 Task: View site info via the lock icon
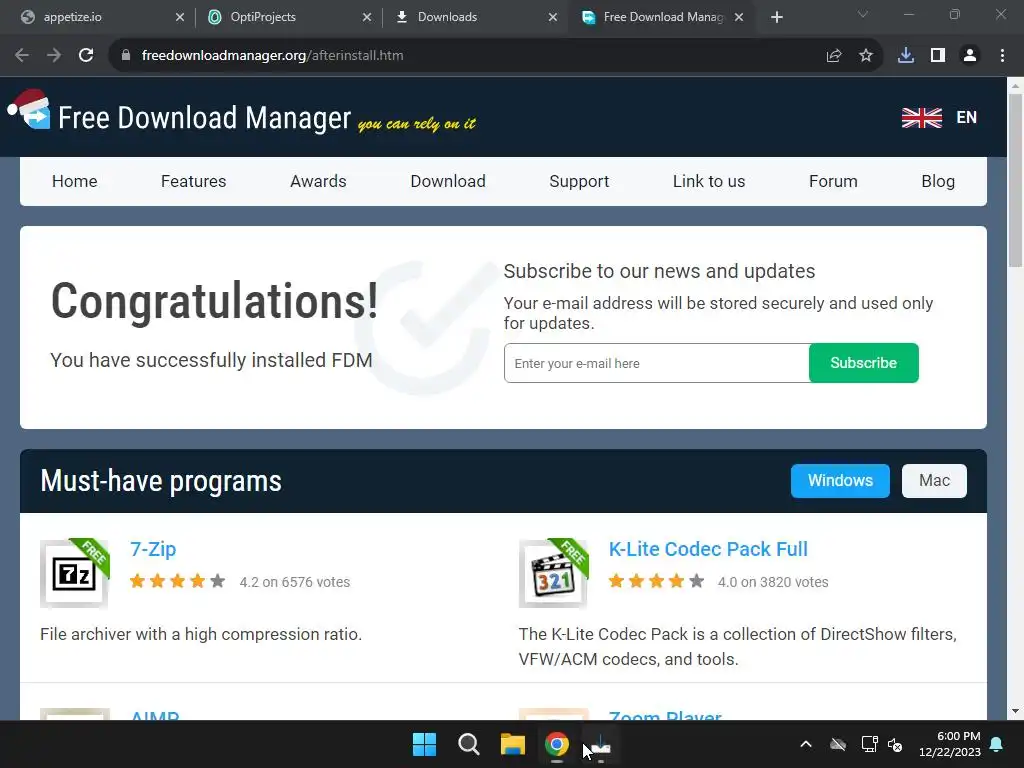tap(126, 56)
